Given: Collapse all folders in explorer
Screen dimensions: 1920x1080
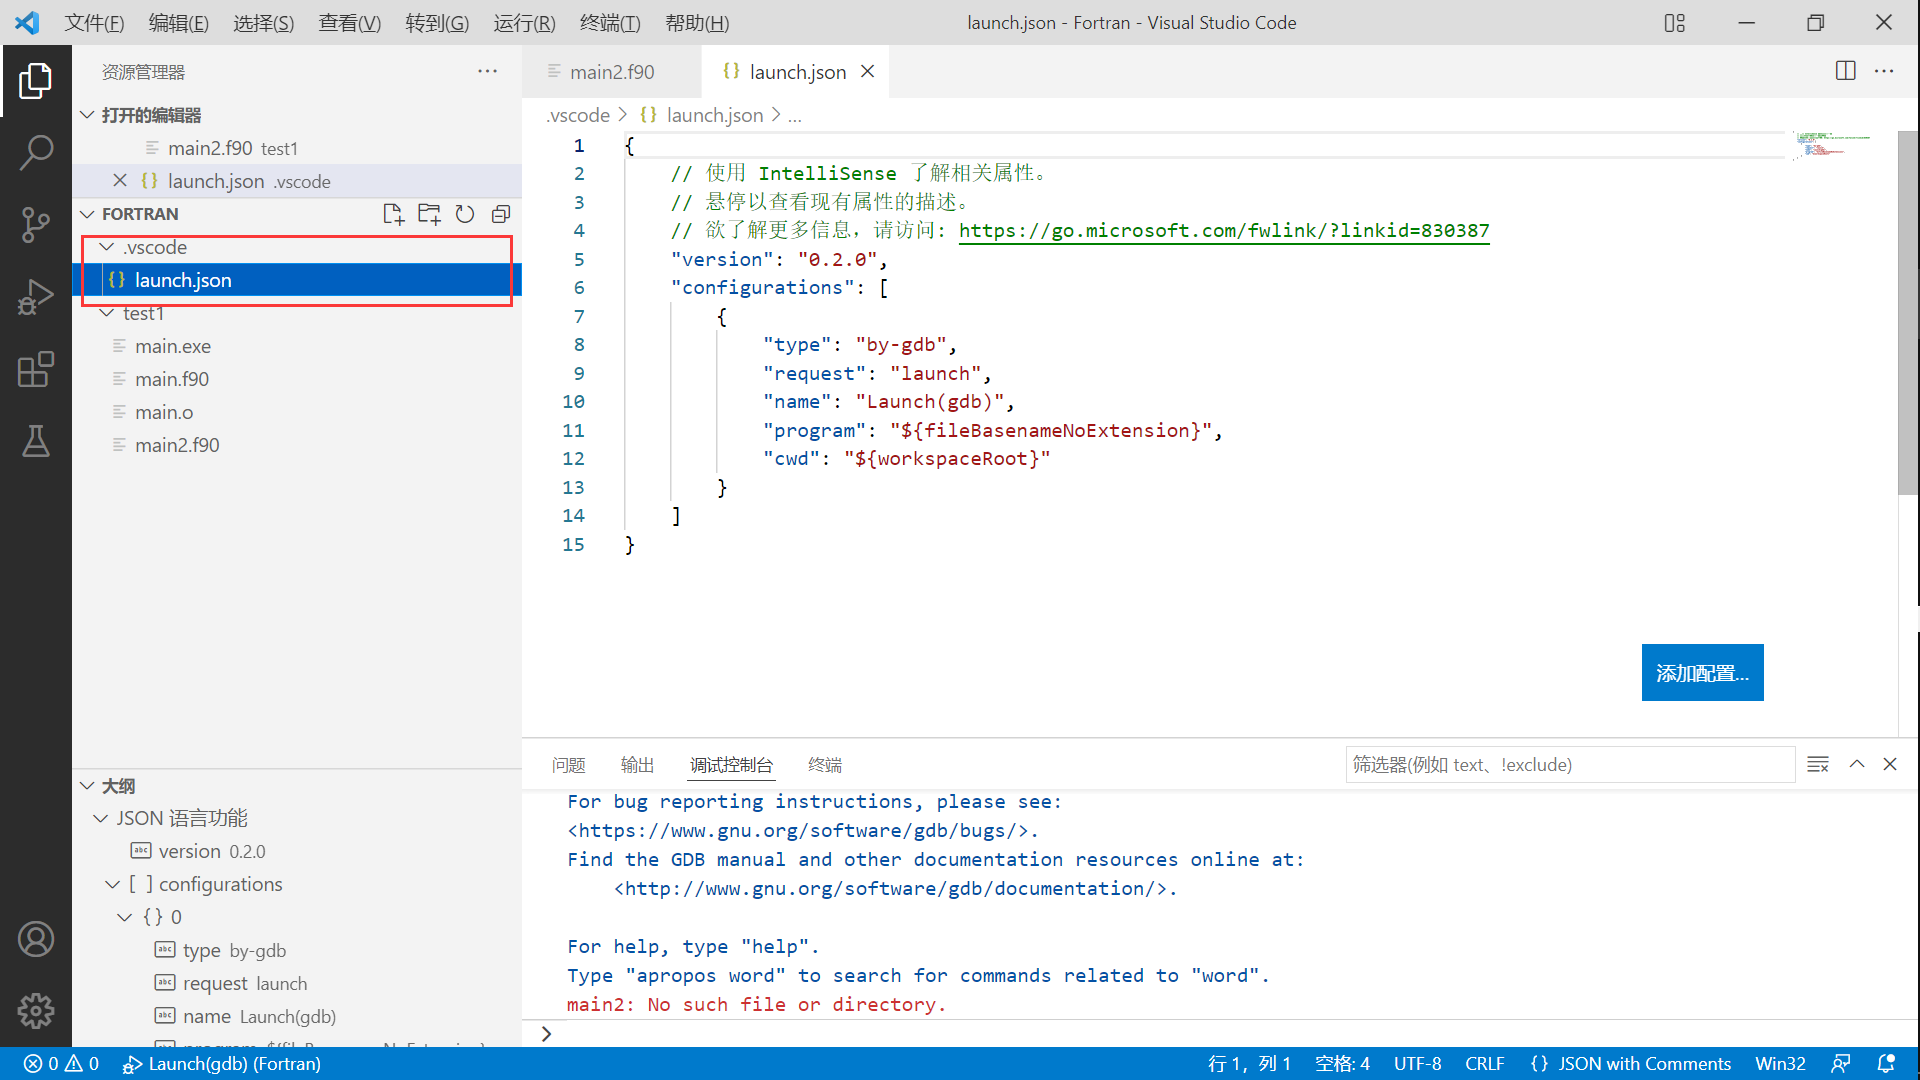Looking at the screenshot, I should click(x=501, y=214).
